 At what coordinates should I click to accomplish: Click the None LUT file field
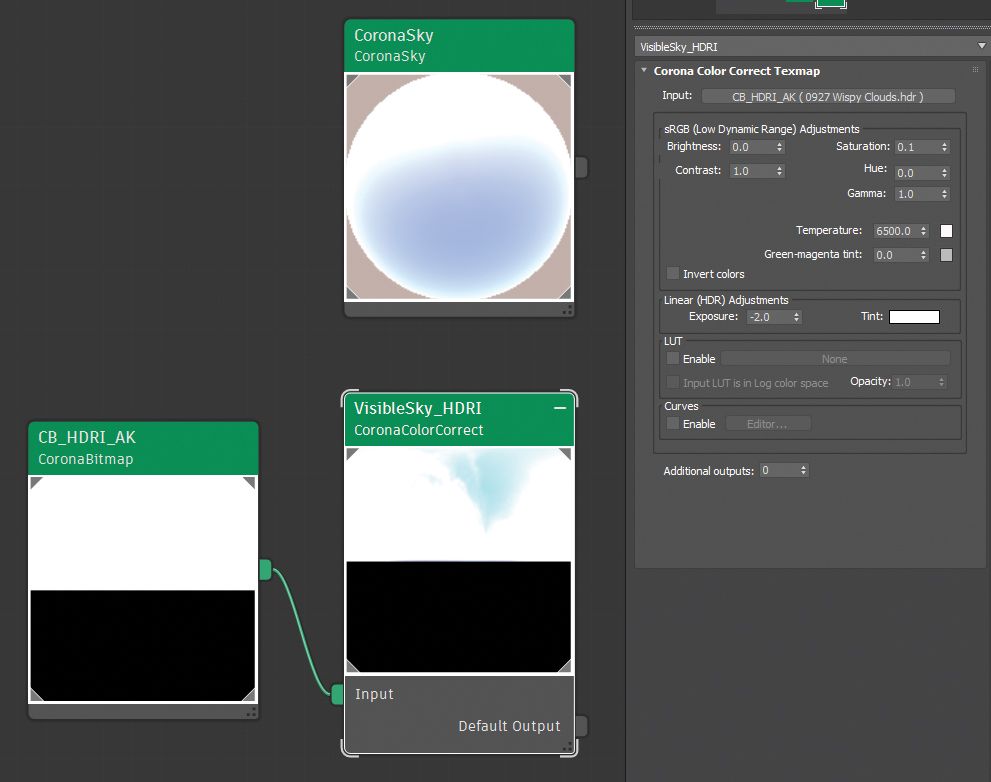coord(835,358)
